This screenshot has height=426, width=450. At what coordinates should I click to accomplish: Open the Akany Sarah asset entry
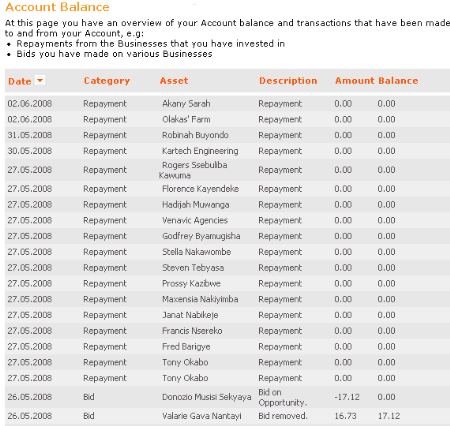click(x=186, y=104)
